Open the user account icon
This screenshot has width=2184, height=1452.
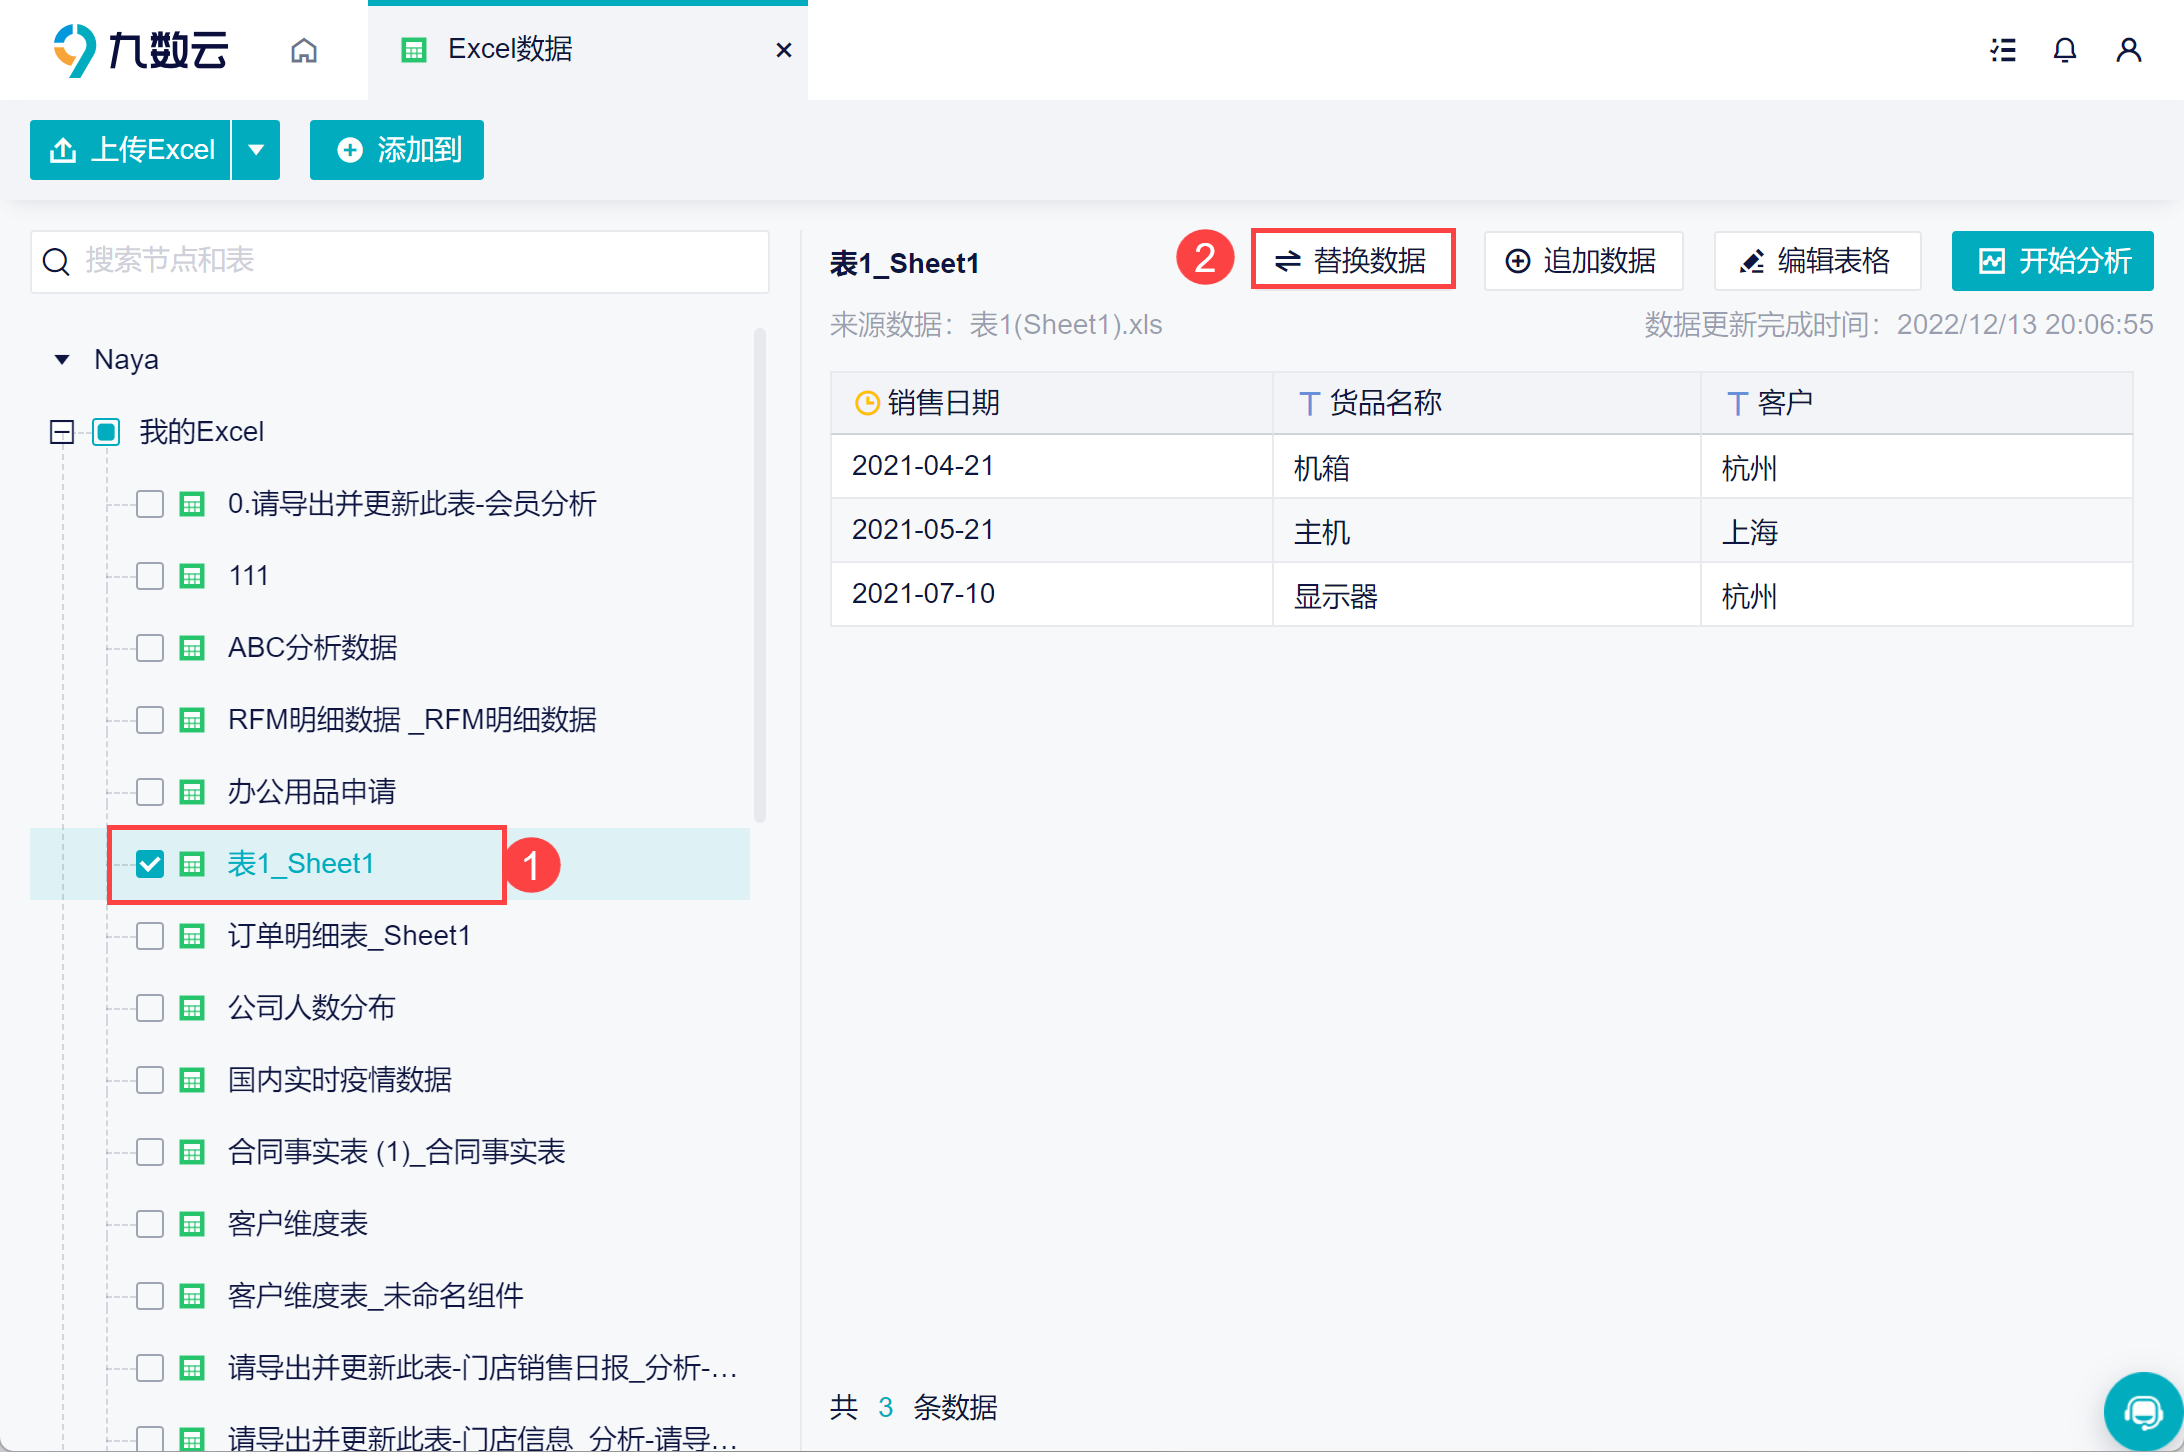coord(2128,50)
